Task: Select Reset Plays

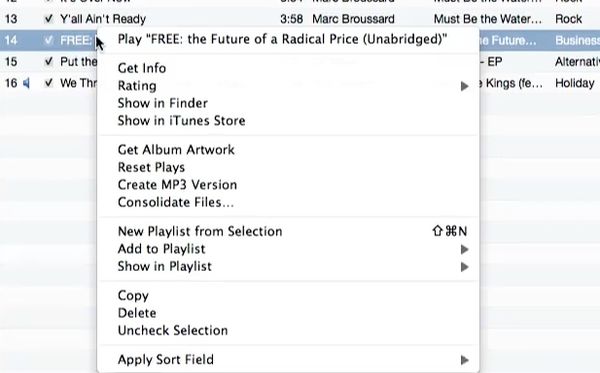Action: 151,167
